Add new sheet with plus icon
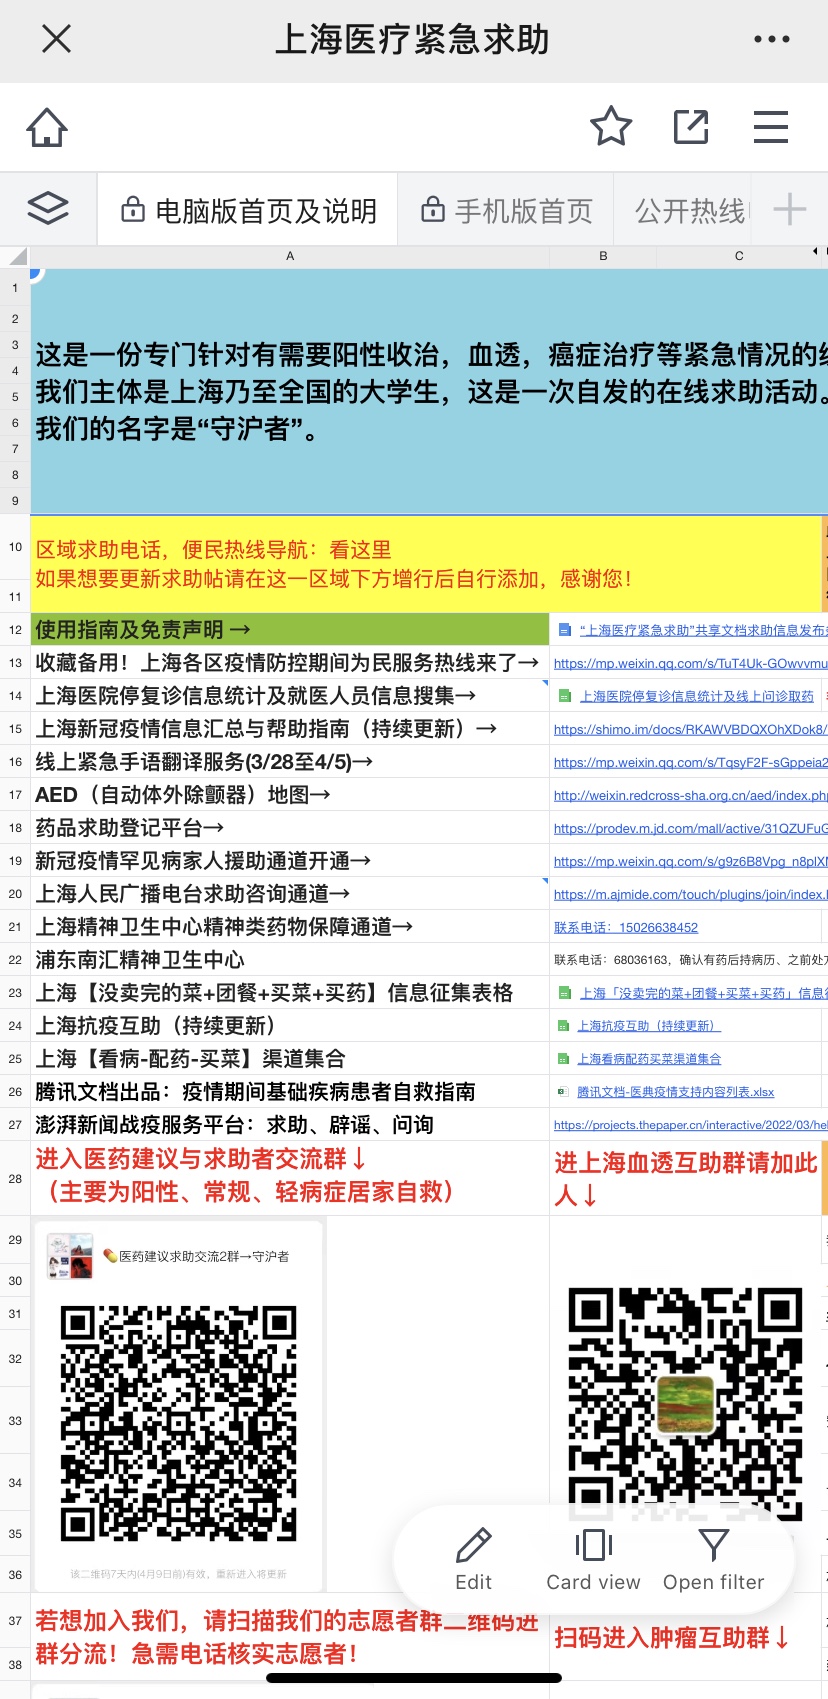This screenshot has width=828, height=1699. [790, 209]
